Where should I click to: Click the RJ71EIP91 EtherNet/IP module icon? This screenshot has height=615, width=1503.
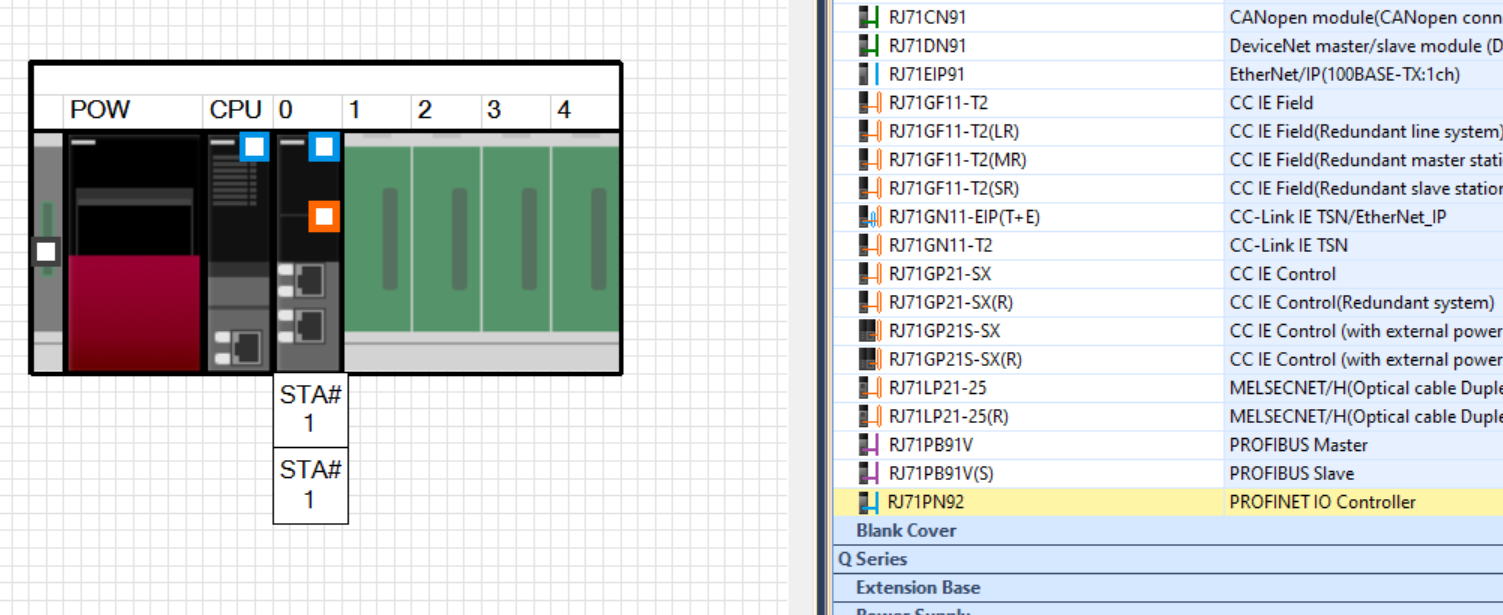point(869,74)
